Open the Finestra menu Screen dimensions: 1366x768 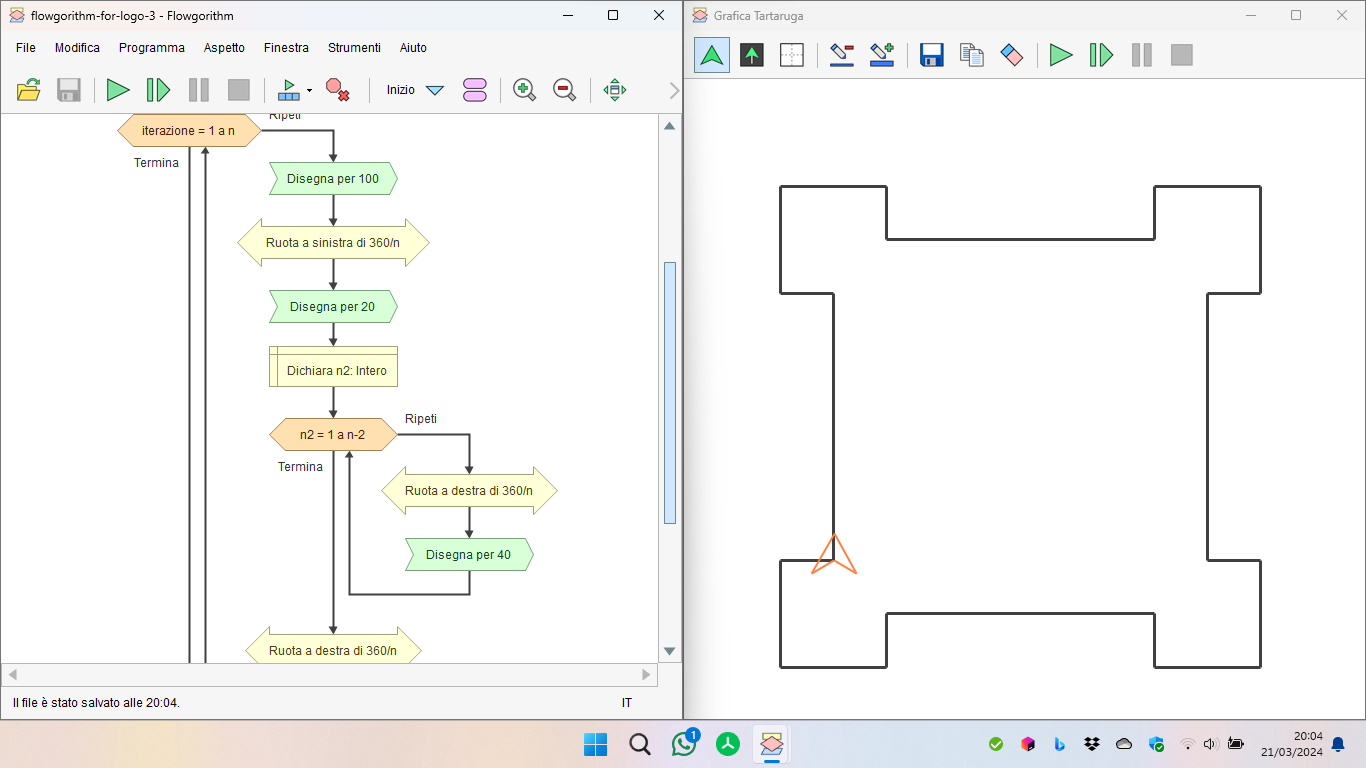point(286,47)
